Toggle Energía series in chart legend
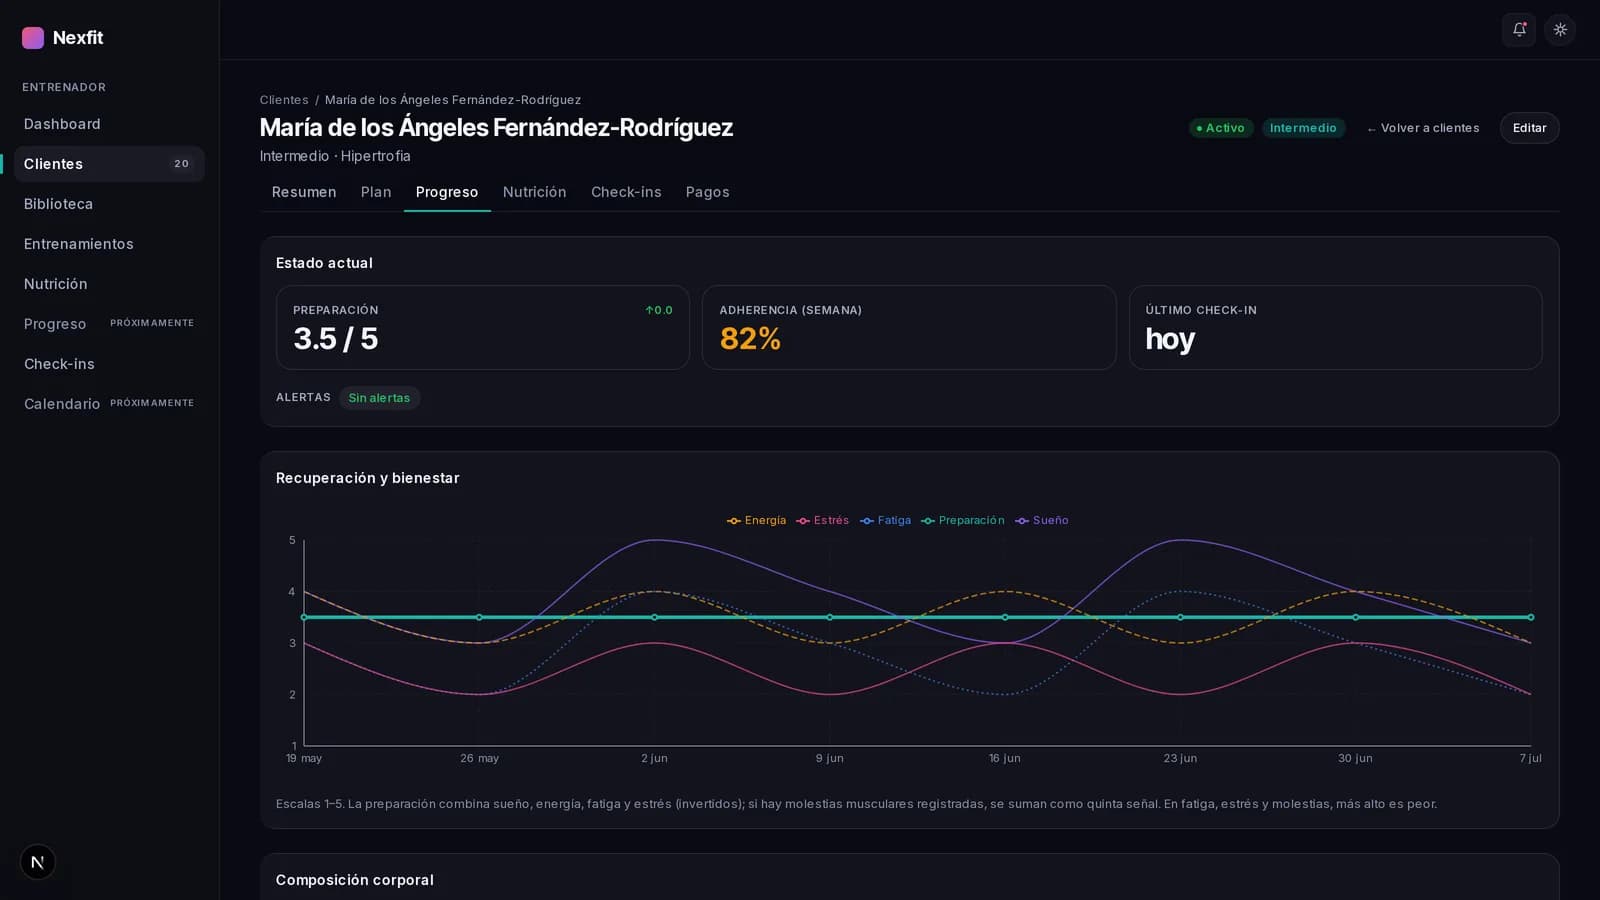 (756, 520)
